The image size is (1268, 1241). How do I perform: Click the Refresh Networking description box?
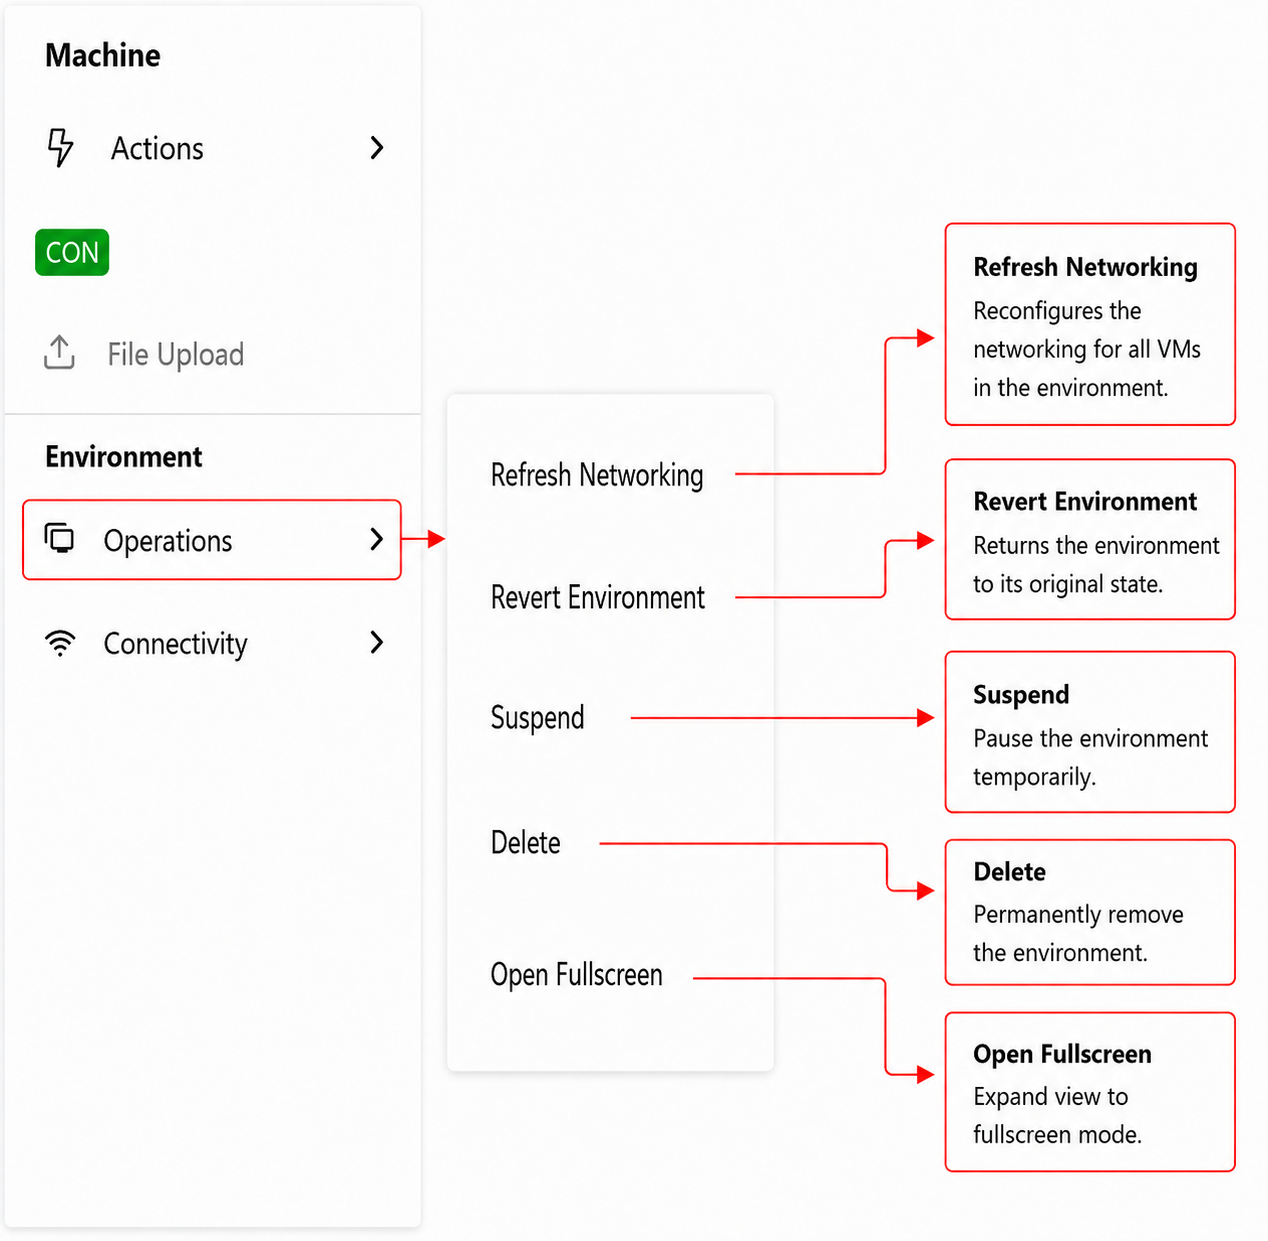1090,324
